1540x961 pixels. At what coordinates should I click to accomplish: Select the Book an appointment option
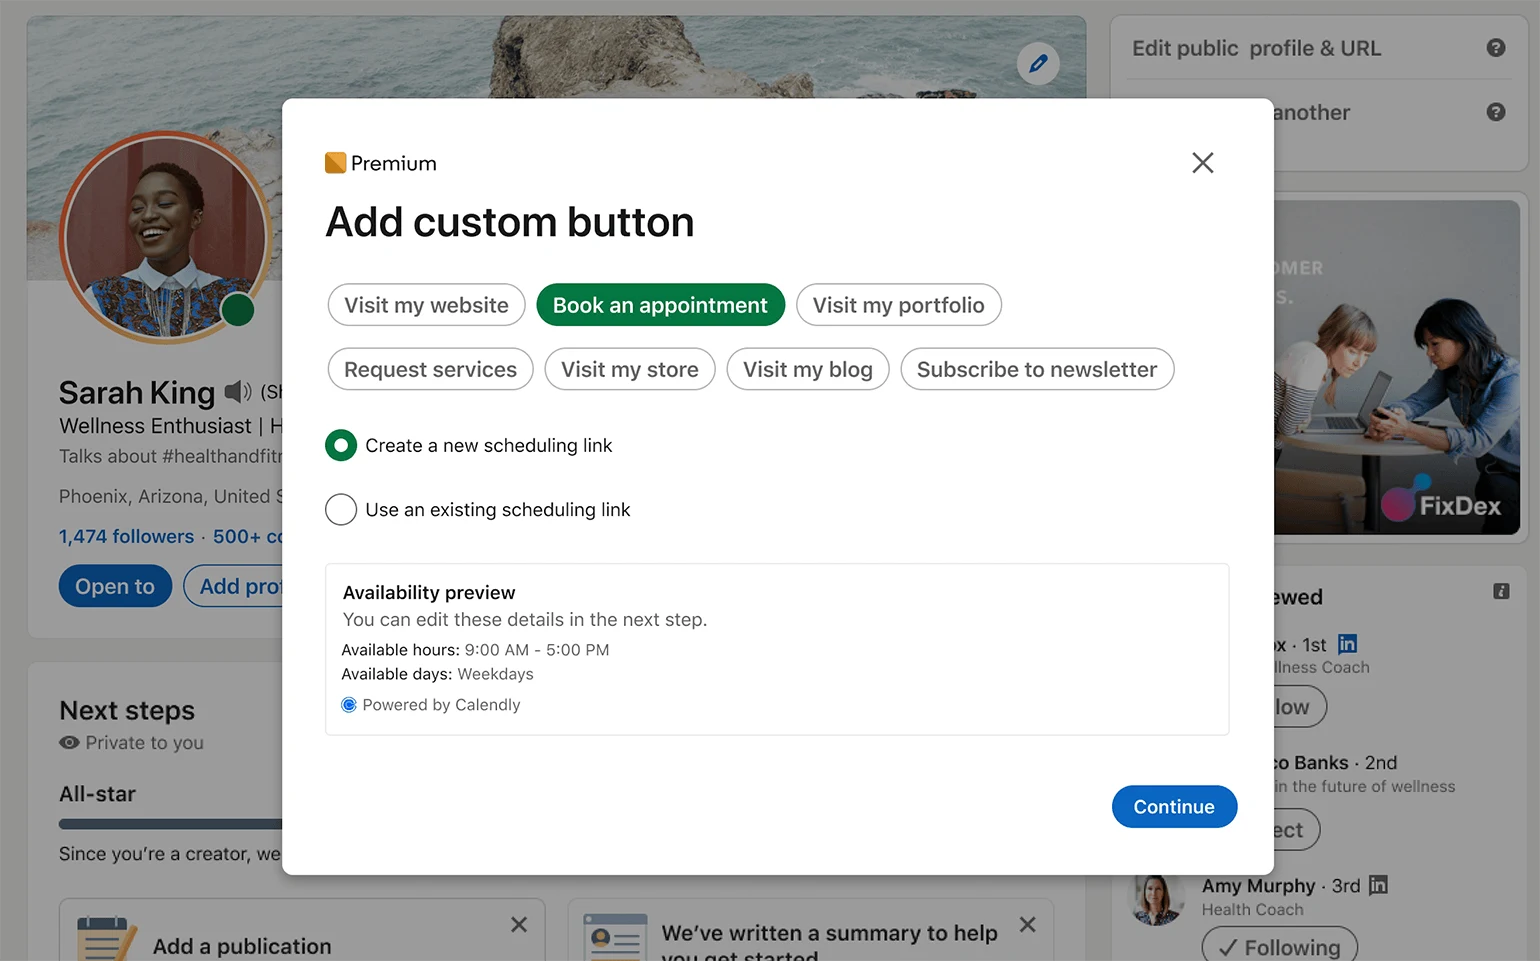tap(660, 305)
